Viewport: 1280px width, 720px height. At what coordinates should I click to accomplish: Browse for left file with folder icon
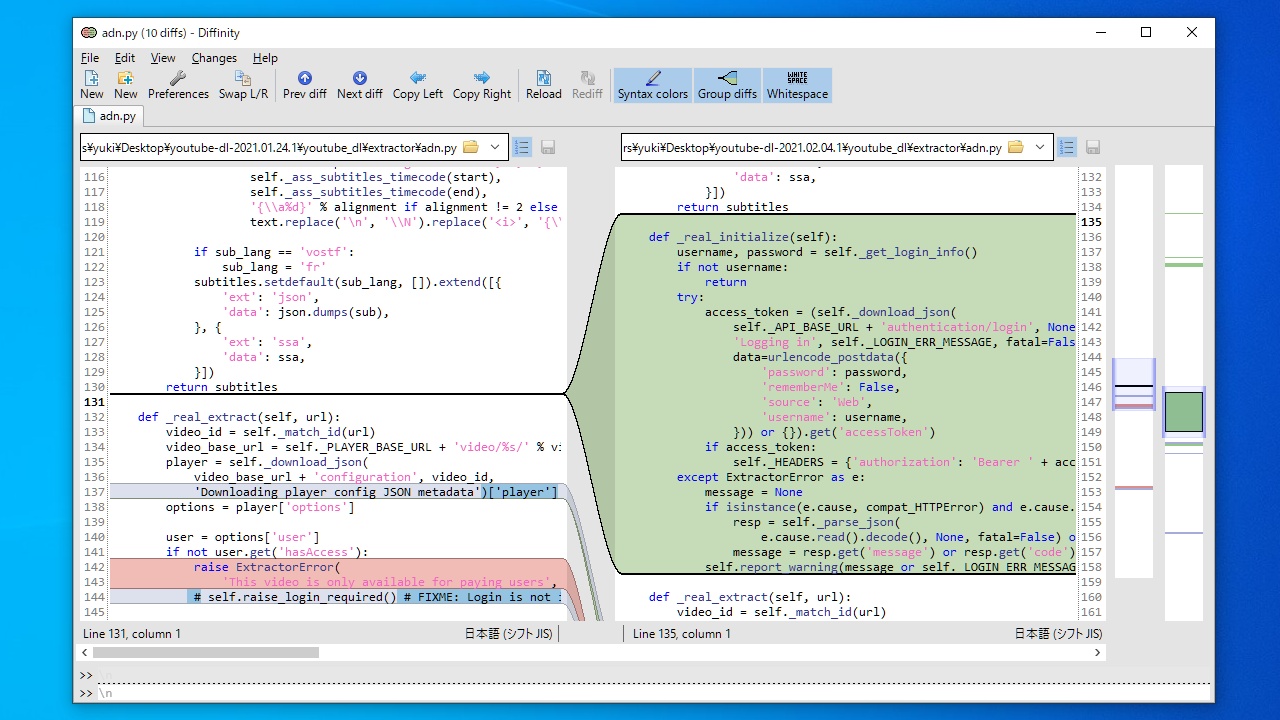pos(470,147)
